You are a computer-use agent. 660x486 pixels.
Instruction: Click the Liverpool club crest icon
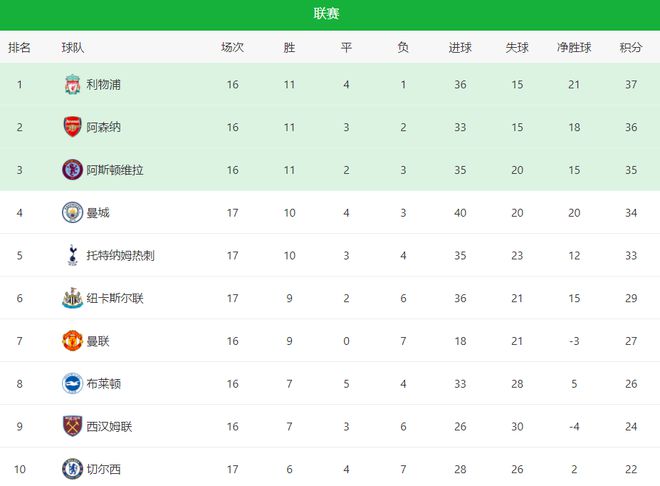pos(72,85)
